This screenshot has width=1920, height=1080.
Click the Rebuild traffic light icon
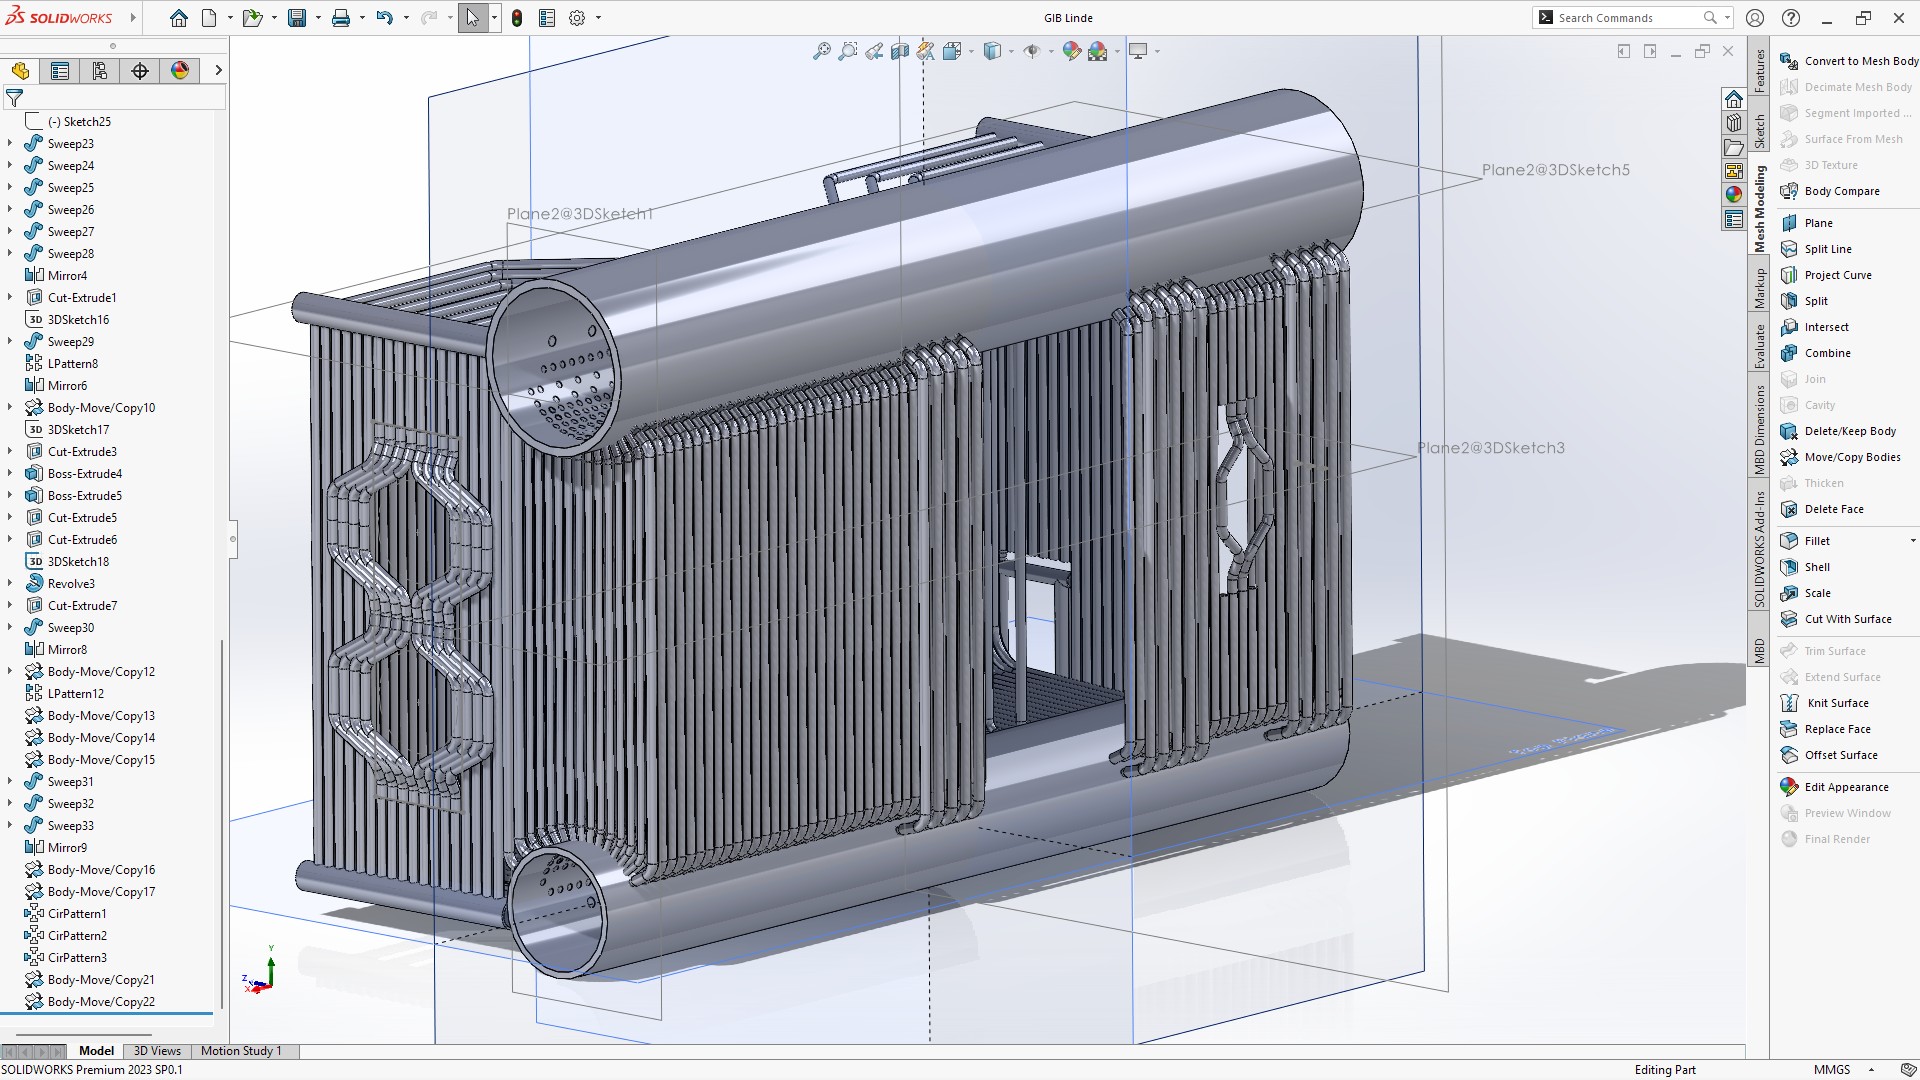(x=517, y=18)
